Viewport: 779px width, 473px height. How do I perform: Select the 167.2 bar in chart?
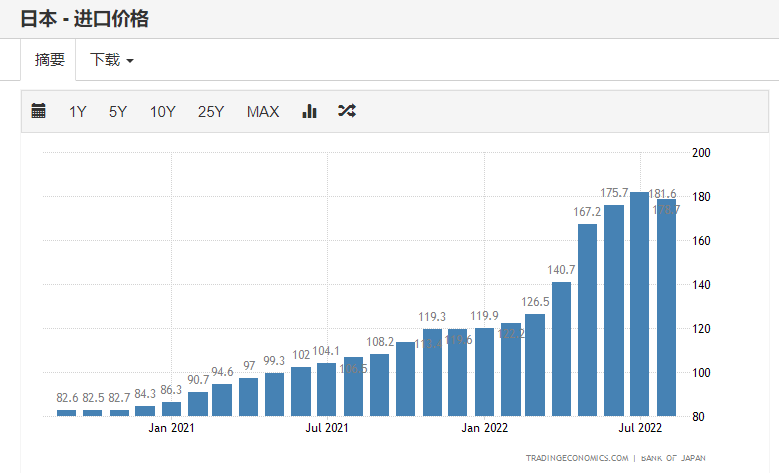588,320
